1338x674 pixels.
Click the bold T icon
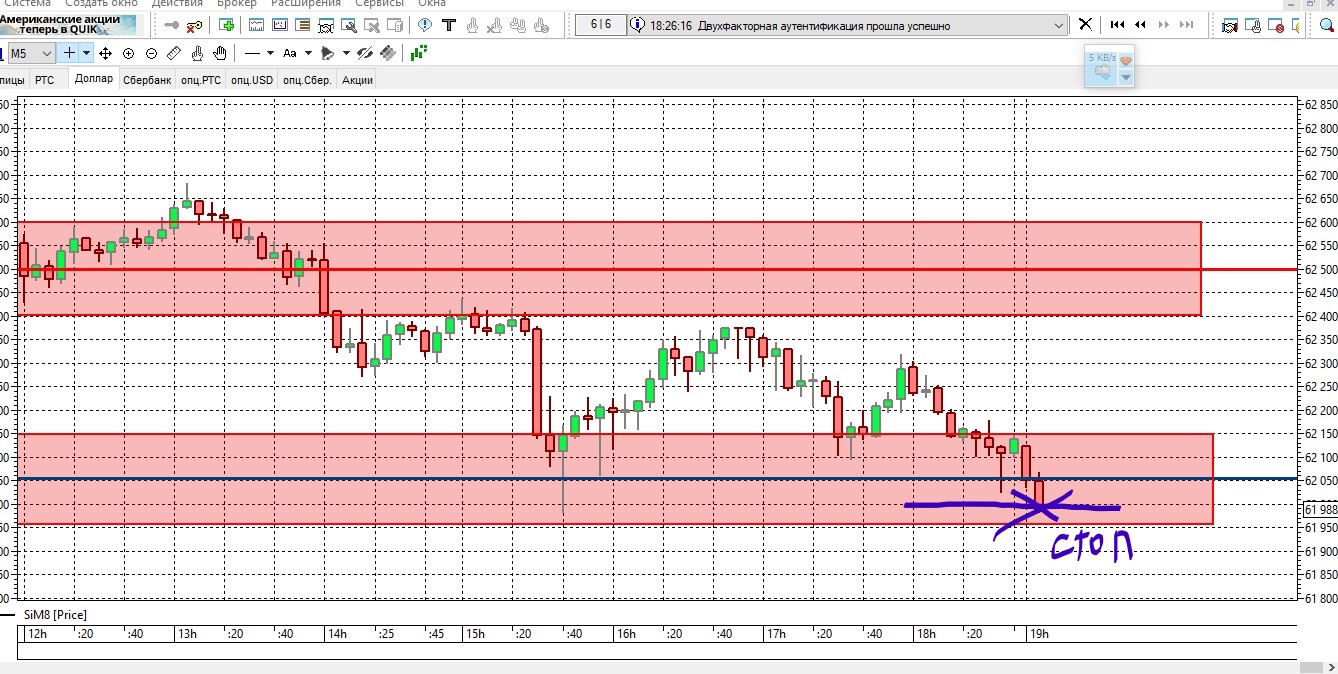449,25
